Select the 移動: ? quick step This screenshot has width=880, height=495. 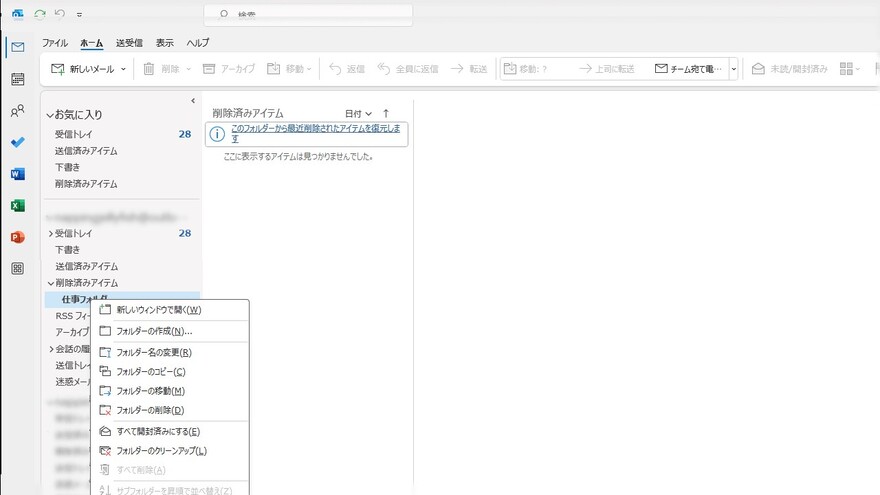pos(525,69)
